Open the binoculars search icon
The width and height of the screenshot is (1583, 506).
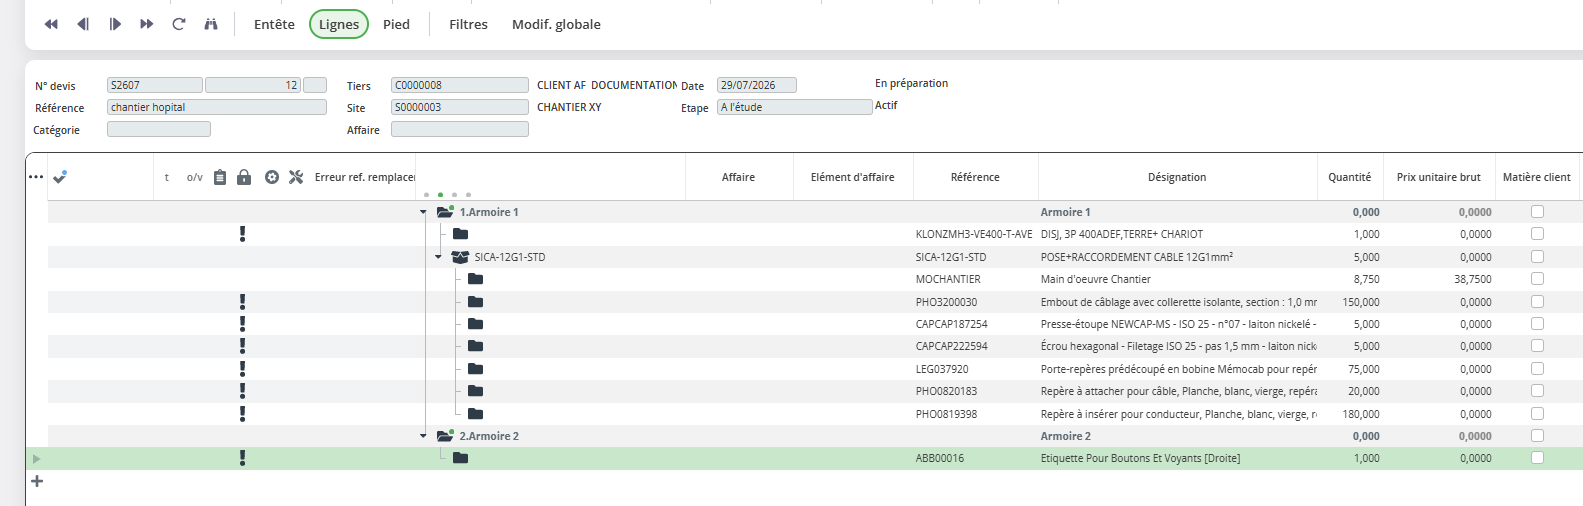pos(211,24)
